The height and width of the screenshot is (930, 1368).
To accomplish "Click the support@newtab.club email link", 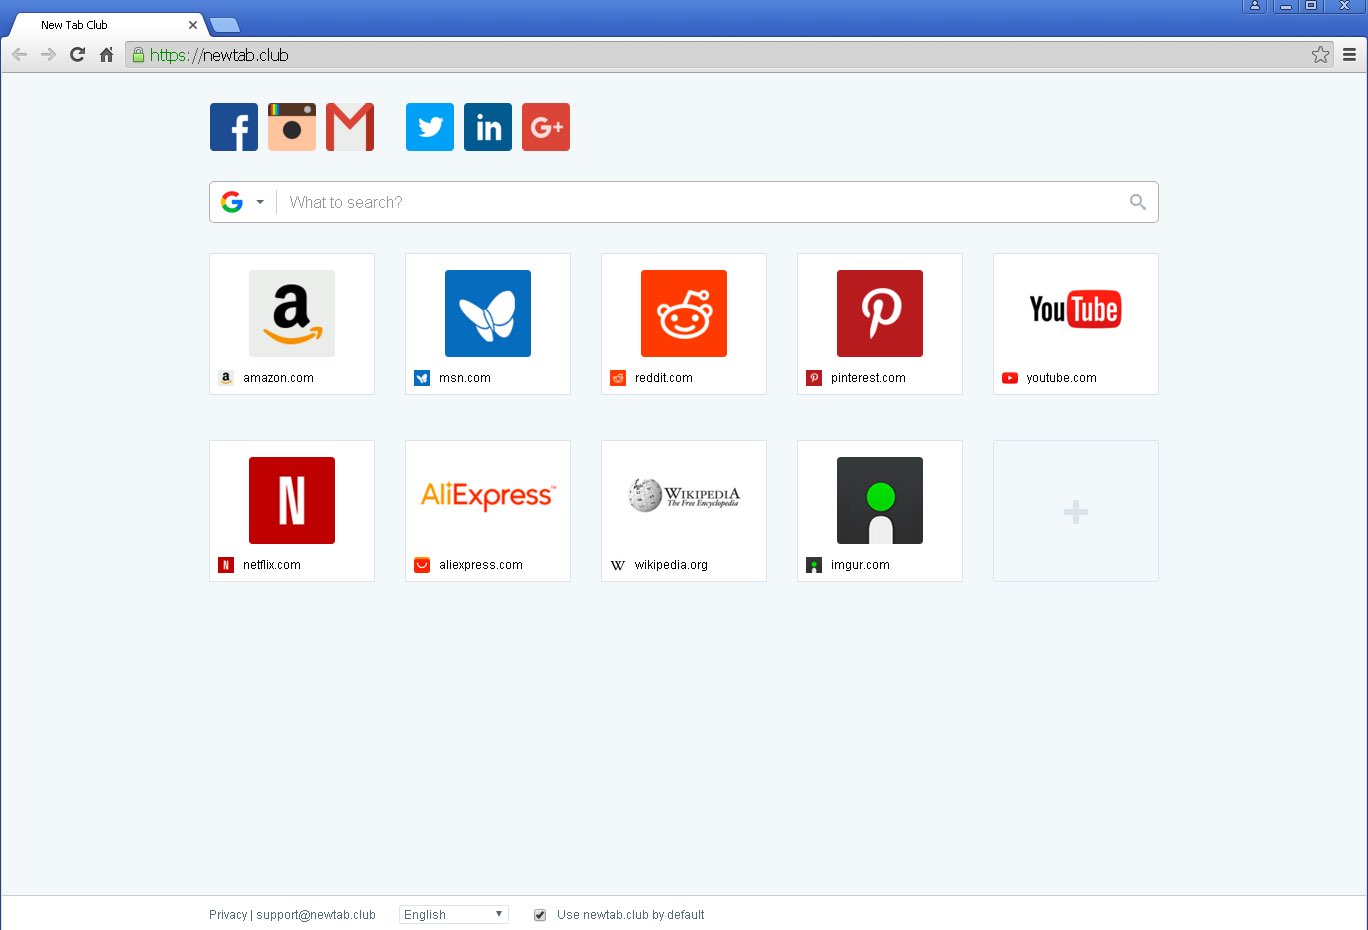I will [316, 915].
